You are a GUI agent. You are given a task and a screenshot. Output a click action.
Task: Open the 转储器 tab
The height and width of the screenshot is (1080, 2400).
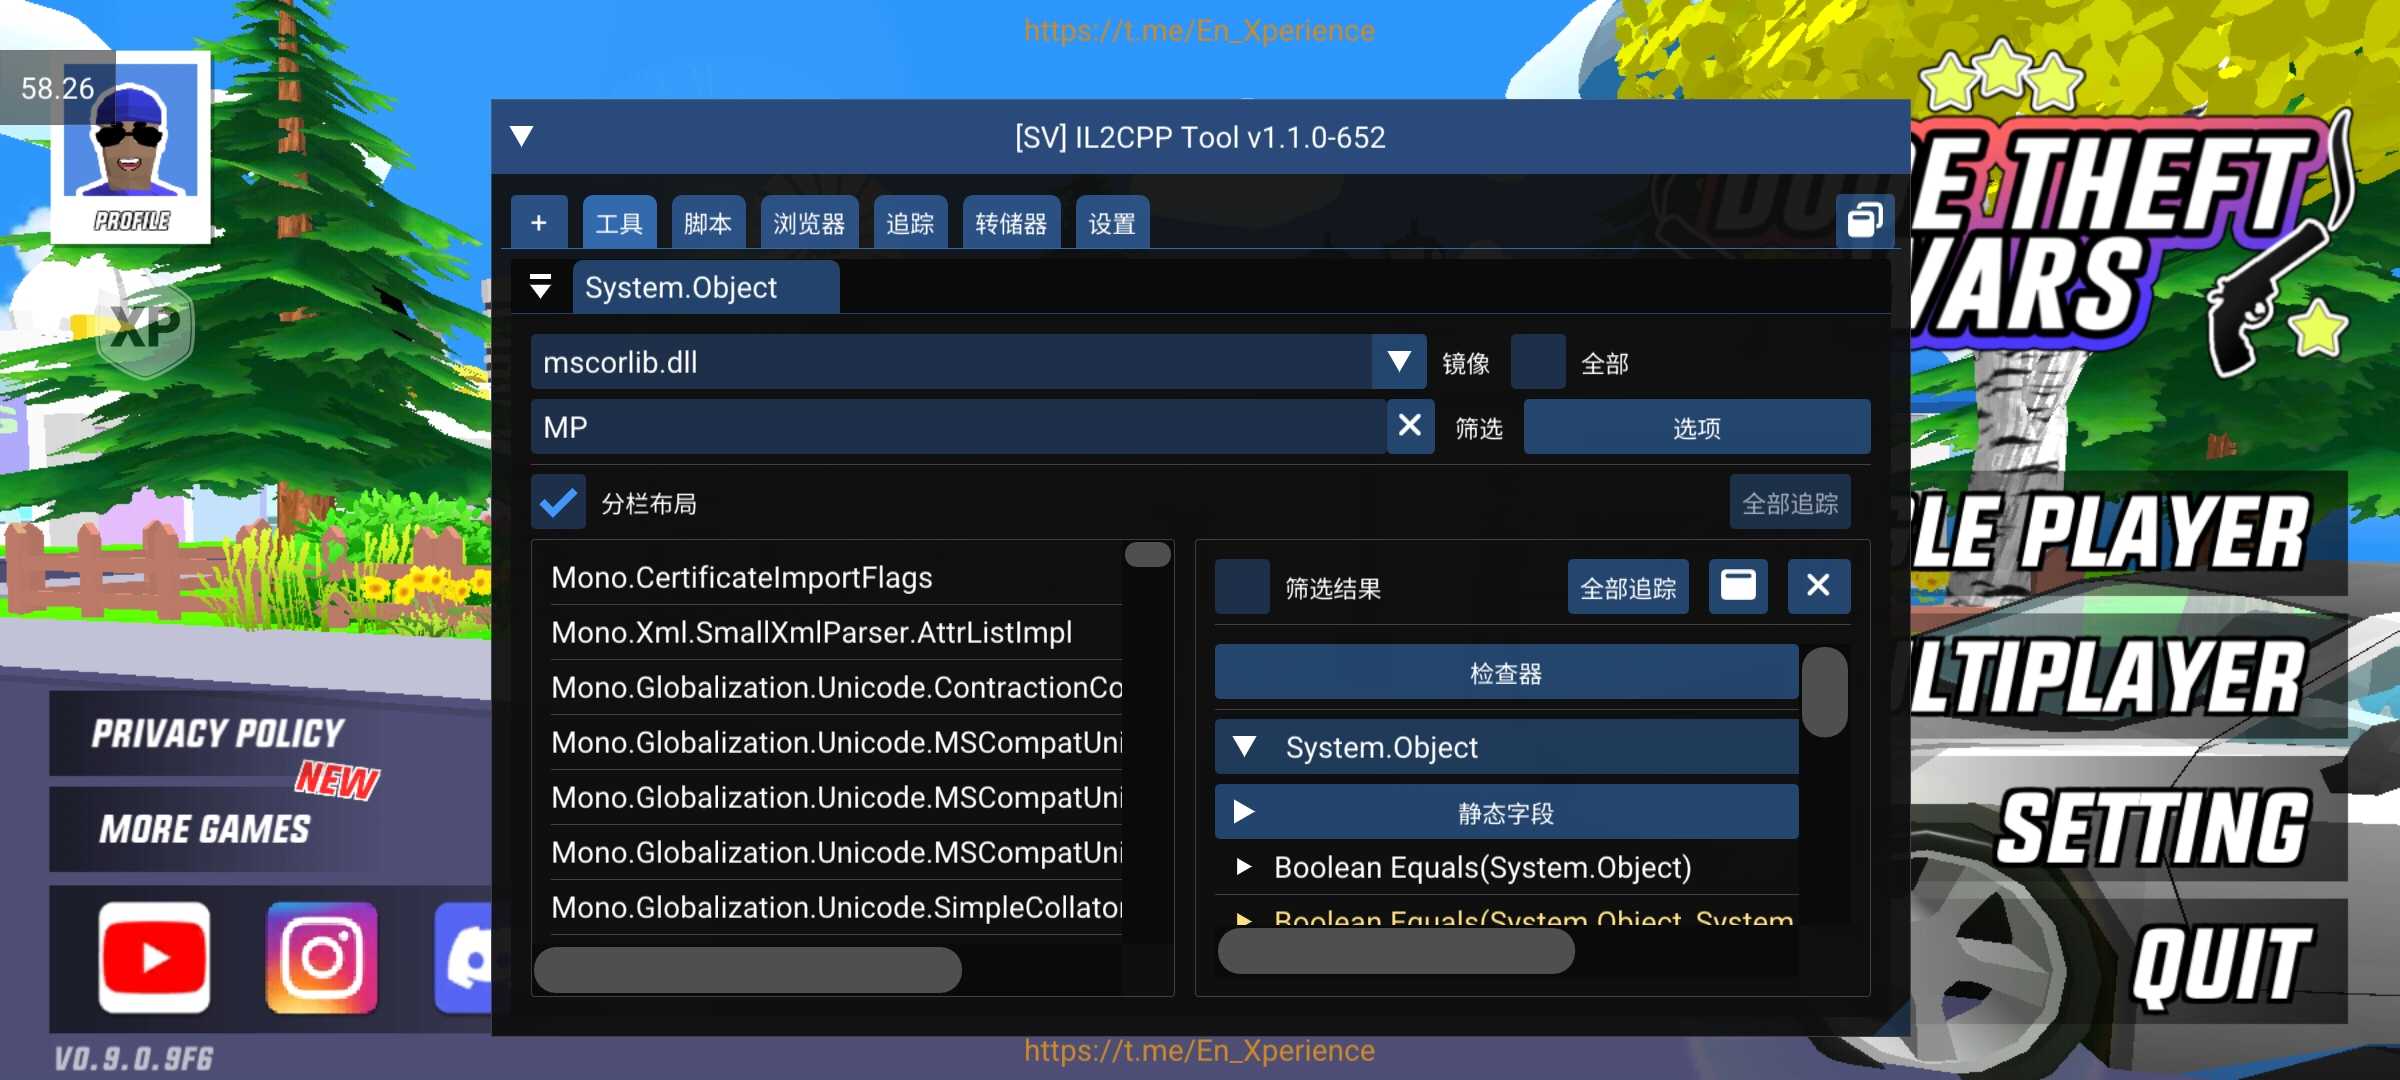[1010, 223]
